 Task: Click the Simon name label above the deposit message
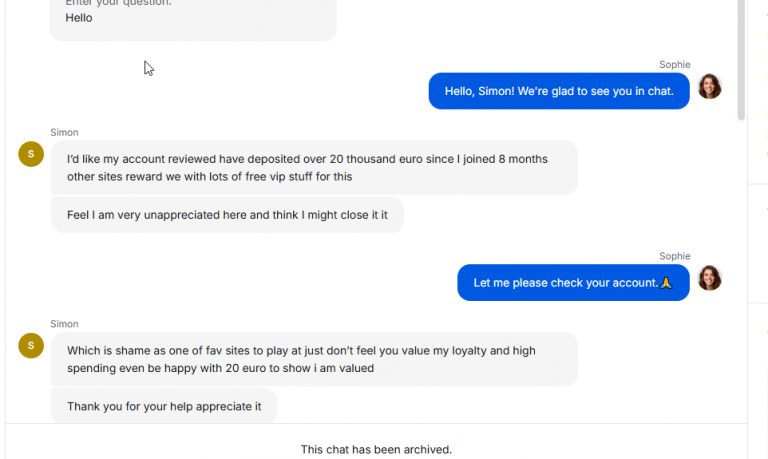tap(64, 132)
